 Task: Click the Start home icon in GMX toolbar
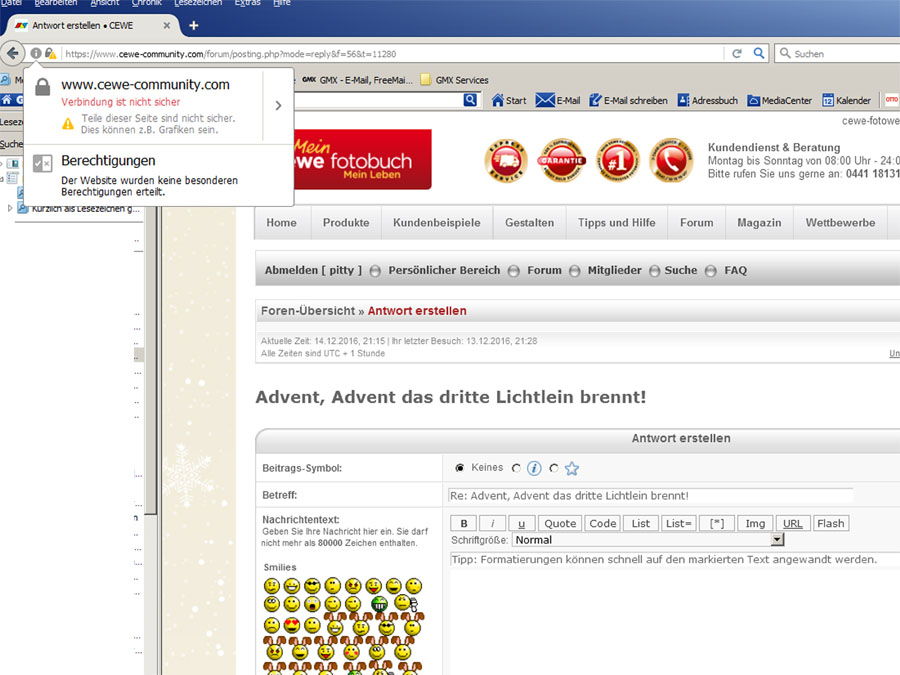tap(497, 100)
